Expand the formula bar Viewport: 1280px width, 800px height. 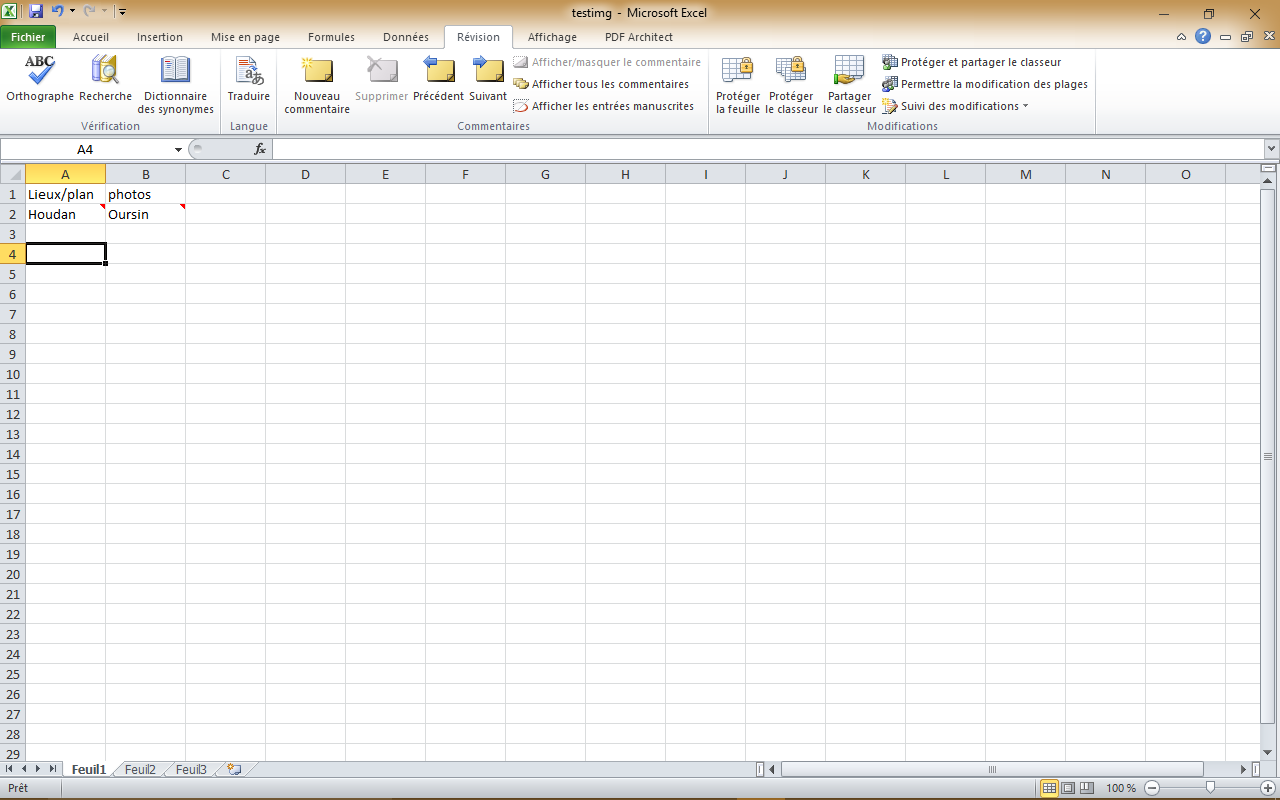[1271, 149]
